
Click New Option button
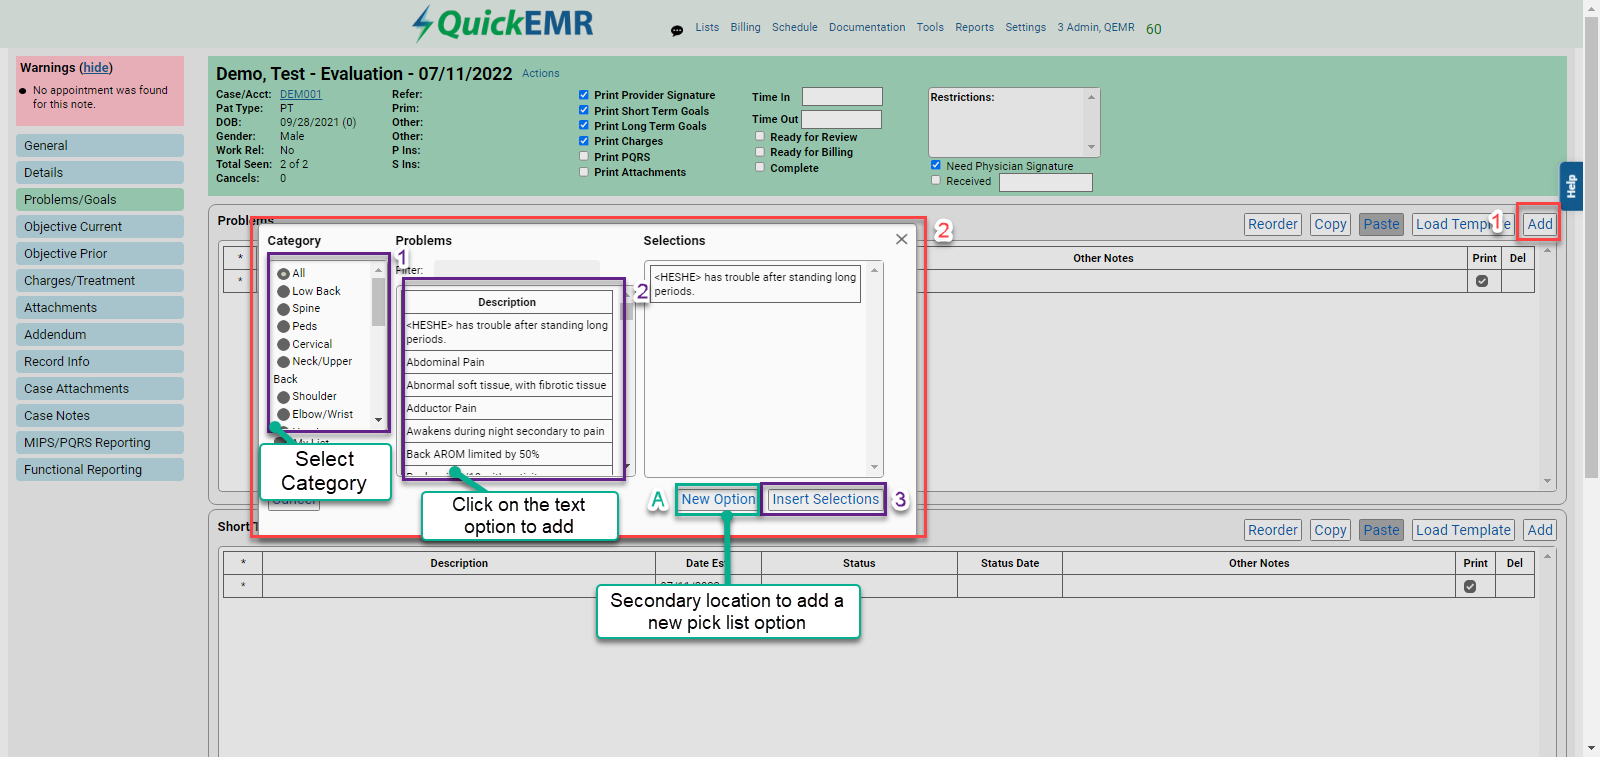coord(718,499)
